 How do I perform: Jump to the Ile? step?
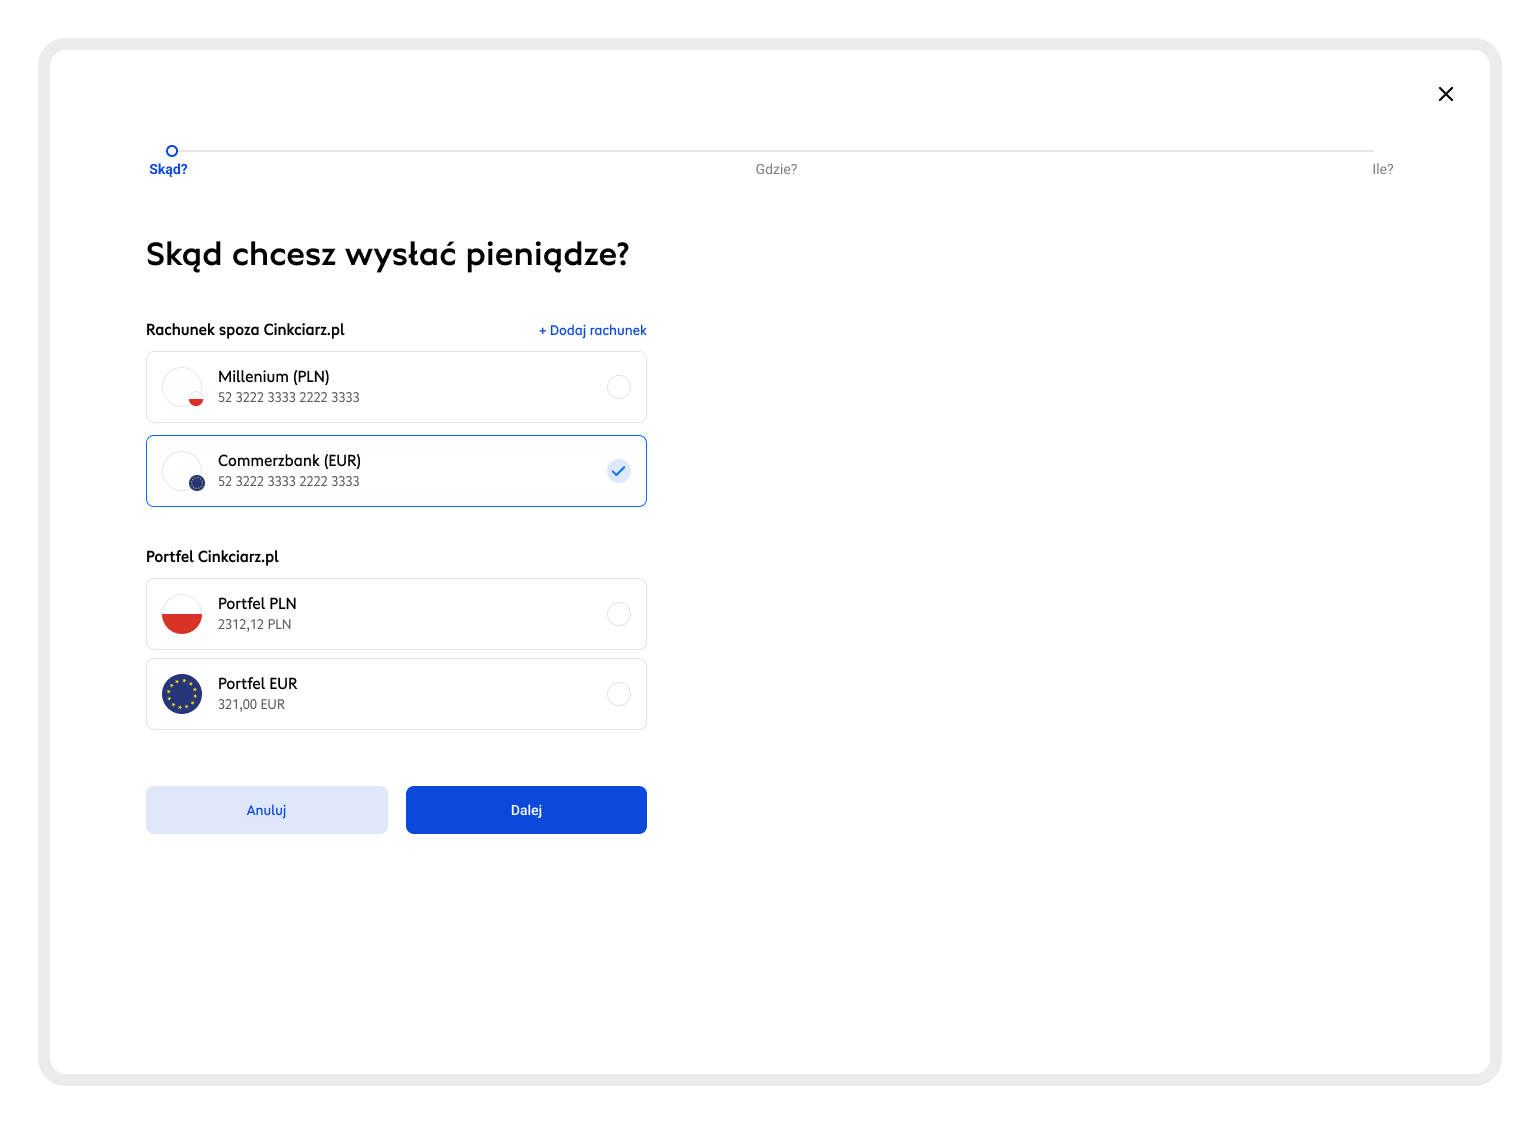(x=1382, y=170)
